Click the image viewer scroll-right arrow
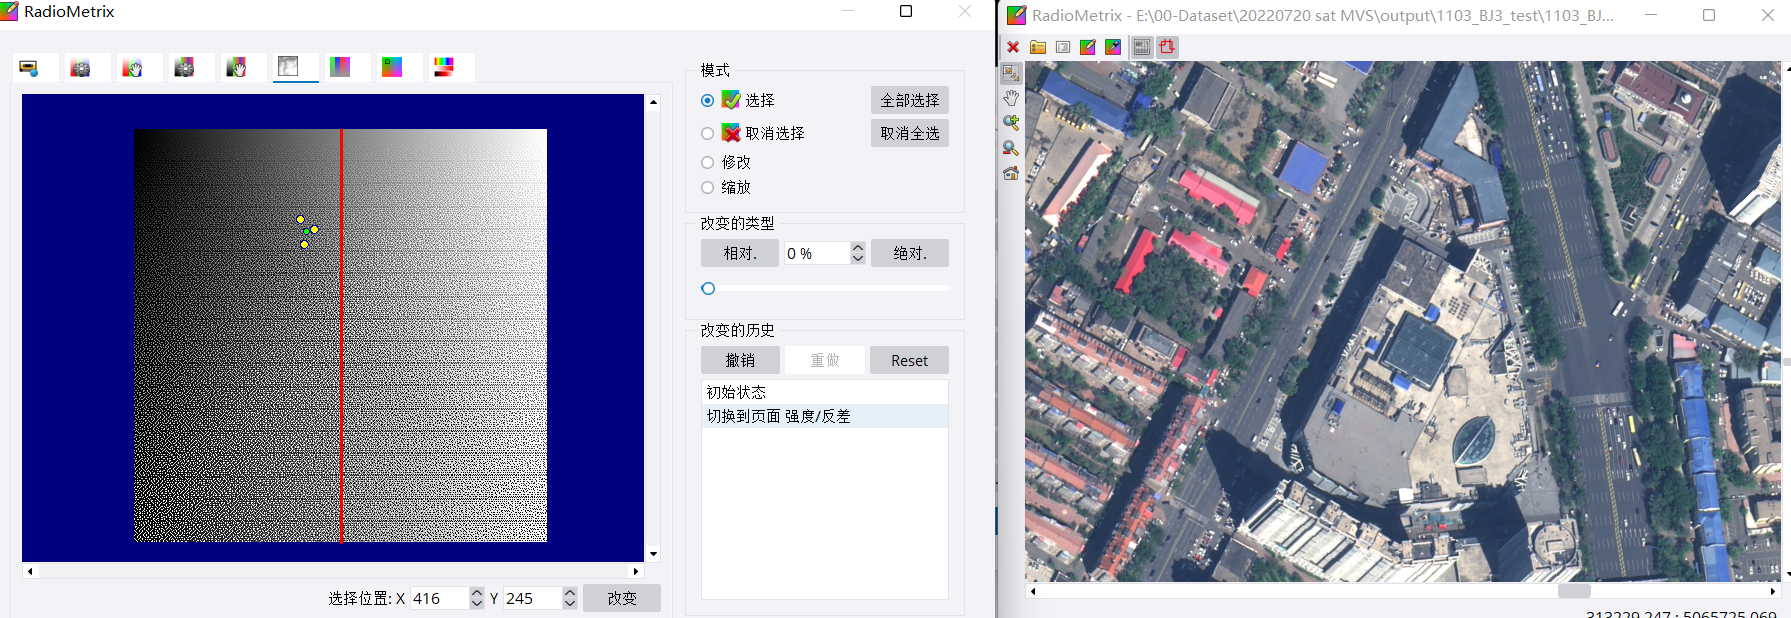1791x618 pixels. coord(1773,591)
